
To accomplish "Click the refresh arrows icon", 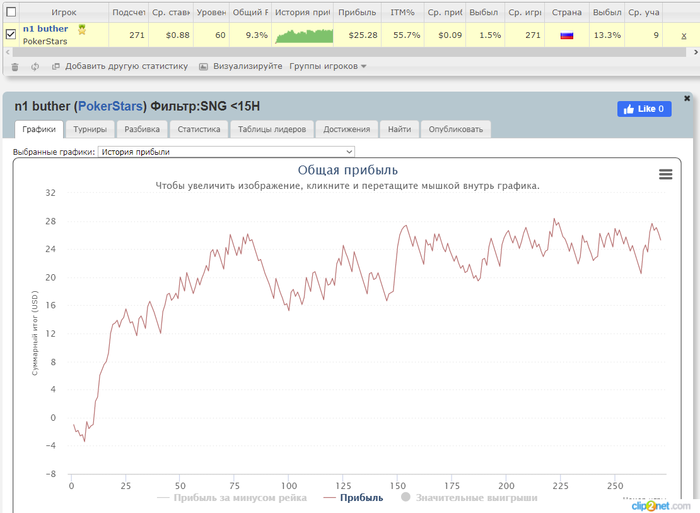I will [x=35, y=67].
